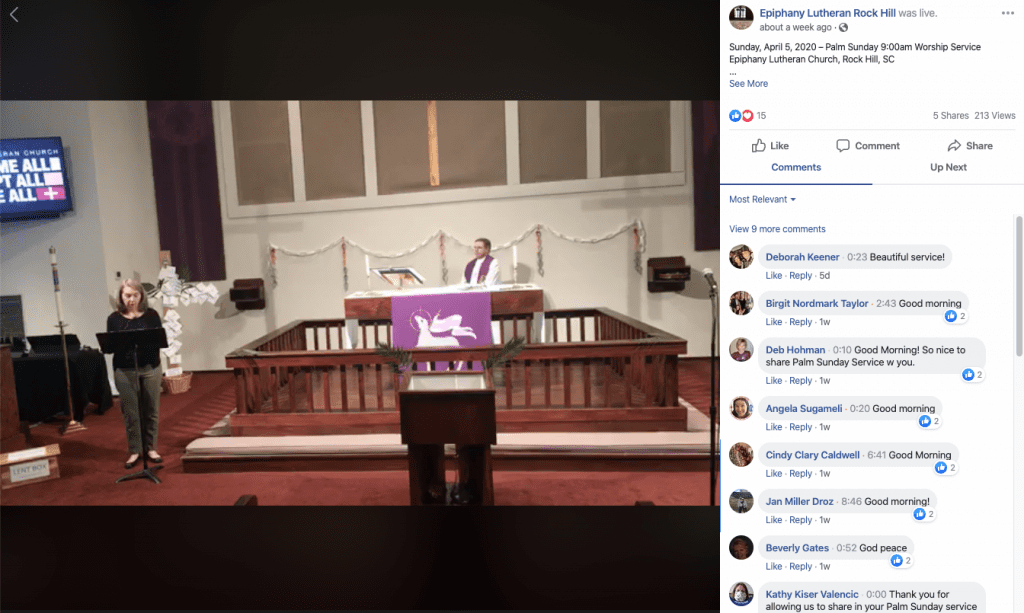Click the back arrow at top left
This screenshot has height=613, width=1024.
14,14
